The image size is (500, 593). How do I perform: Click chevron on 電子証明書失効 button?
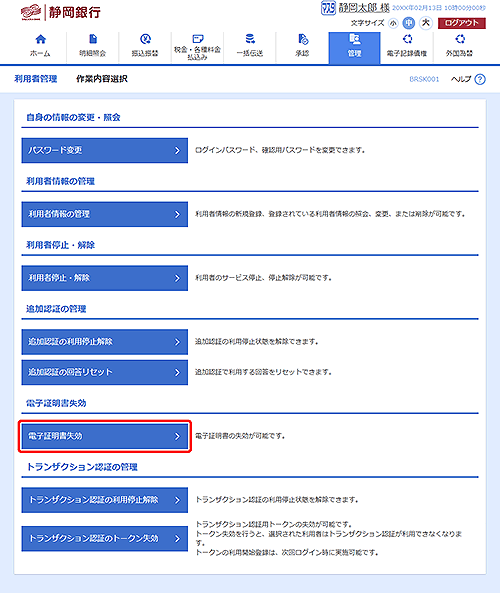click(177, 436)
